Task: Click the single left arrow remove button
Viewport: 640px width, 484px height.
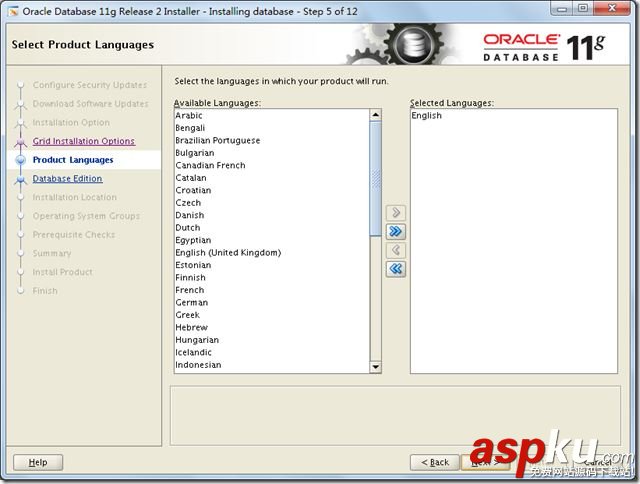Action: [x=396, y=250]
